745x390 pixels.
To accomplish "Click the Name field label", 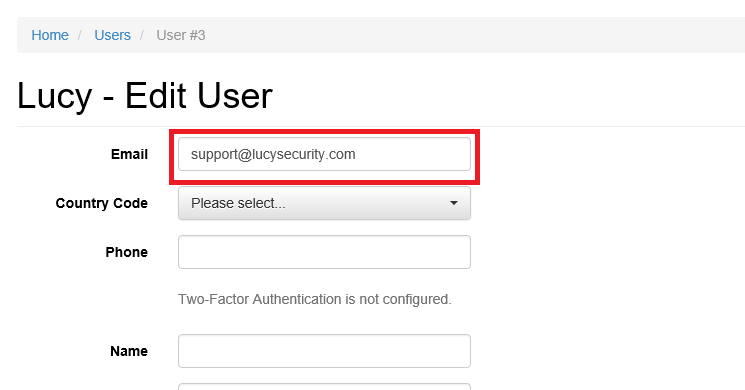I will pyautogui.click(x=129, y=351).
